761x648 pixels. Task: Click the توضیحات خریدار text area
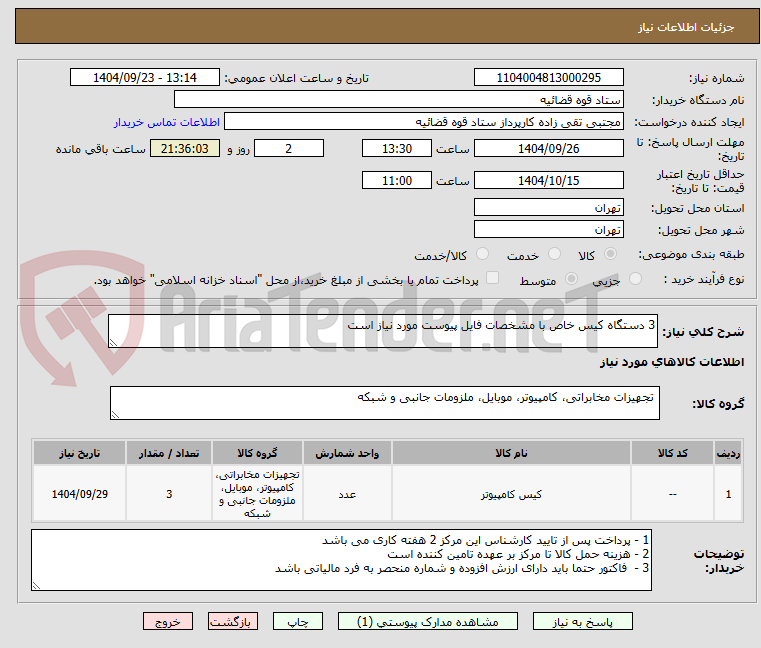tap(341, 560)
